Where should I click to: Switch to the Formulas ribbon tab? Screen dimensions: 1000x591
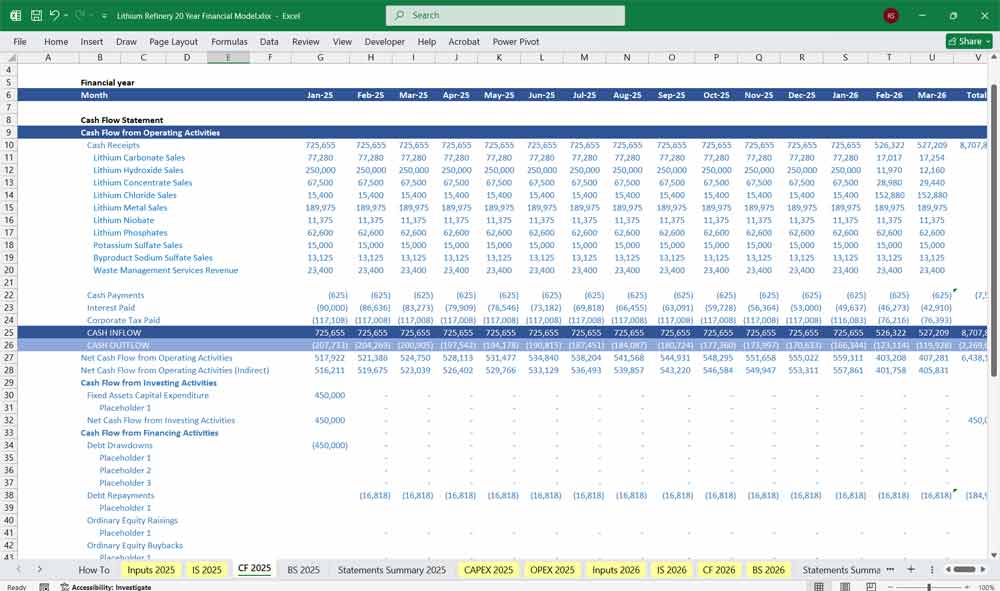(229, 41)
